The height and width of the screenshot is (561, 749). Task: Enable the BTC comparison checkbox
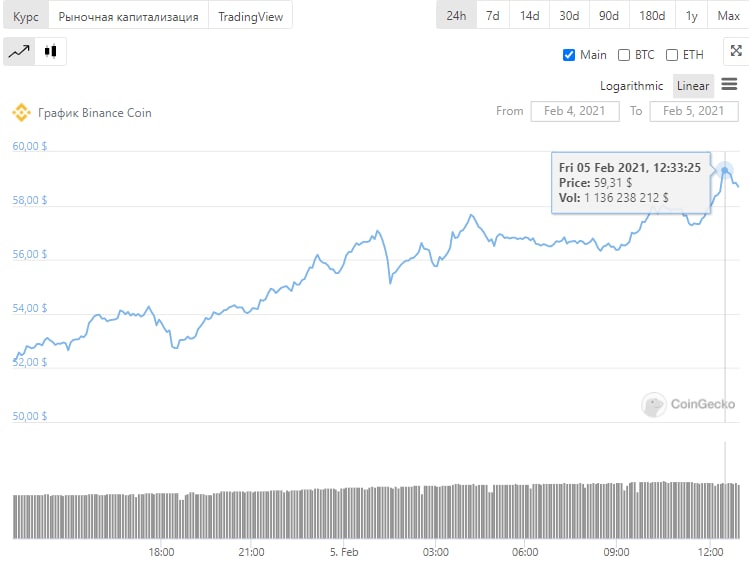point(624,55)
